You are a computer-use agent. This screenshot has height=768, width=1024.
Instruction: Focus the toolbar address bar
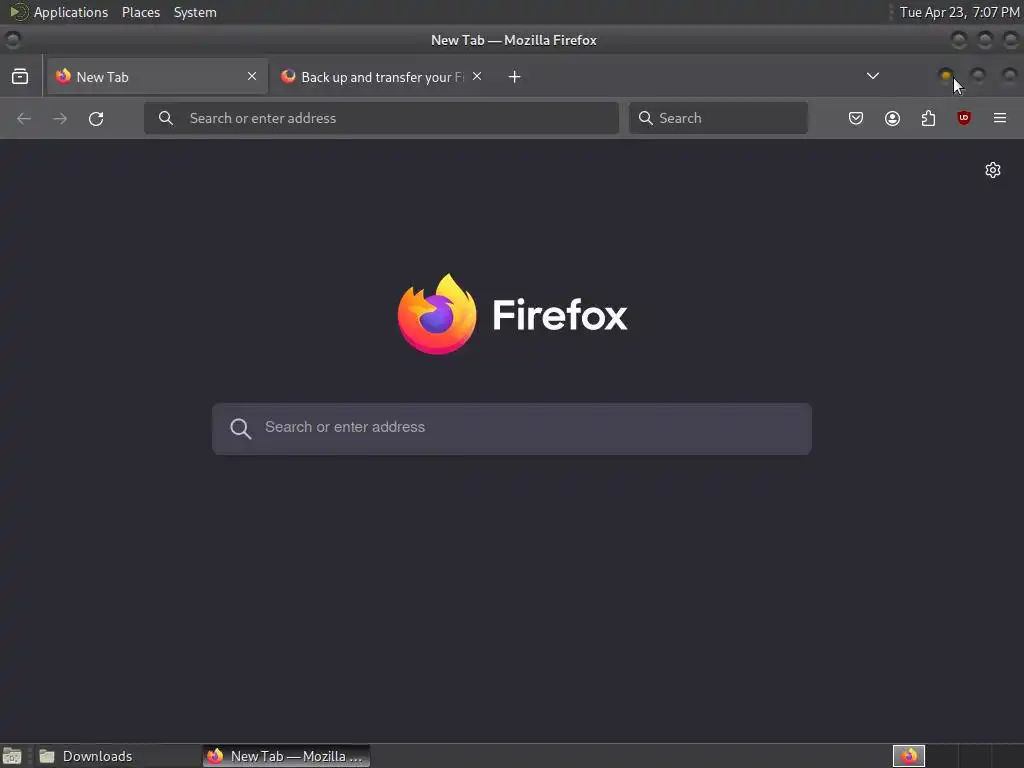(381, 118)
